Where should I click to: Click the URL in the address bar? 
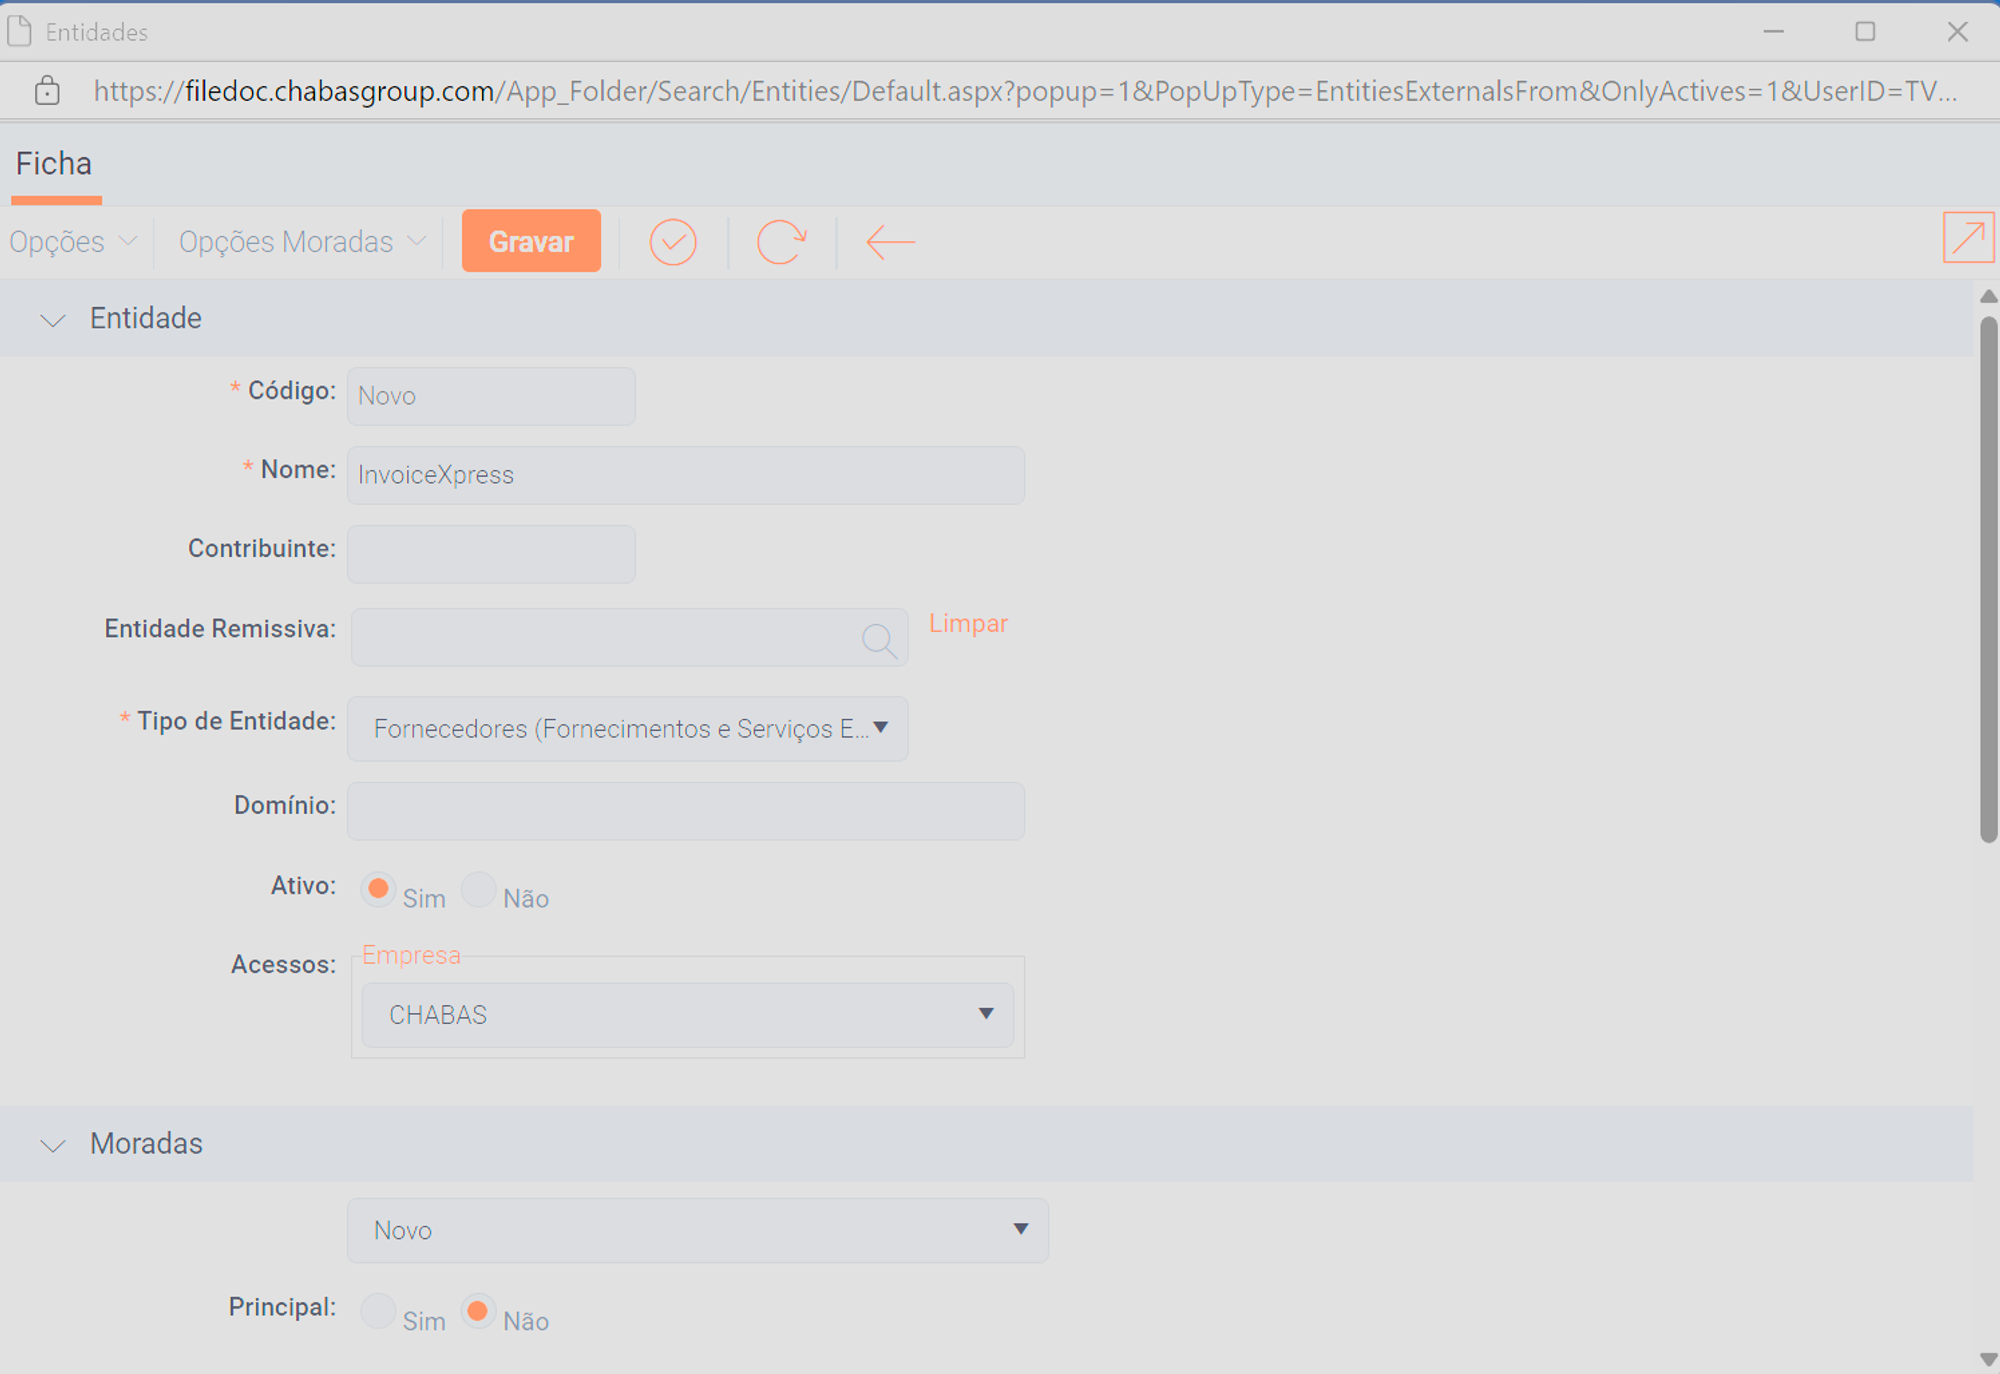[1025, 91]
